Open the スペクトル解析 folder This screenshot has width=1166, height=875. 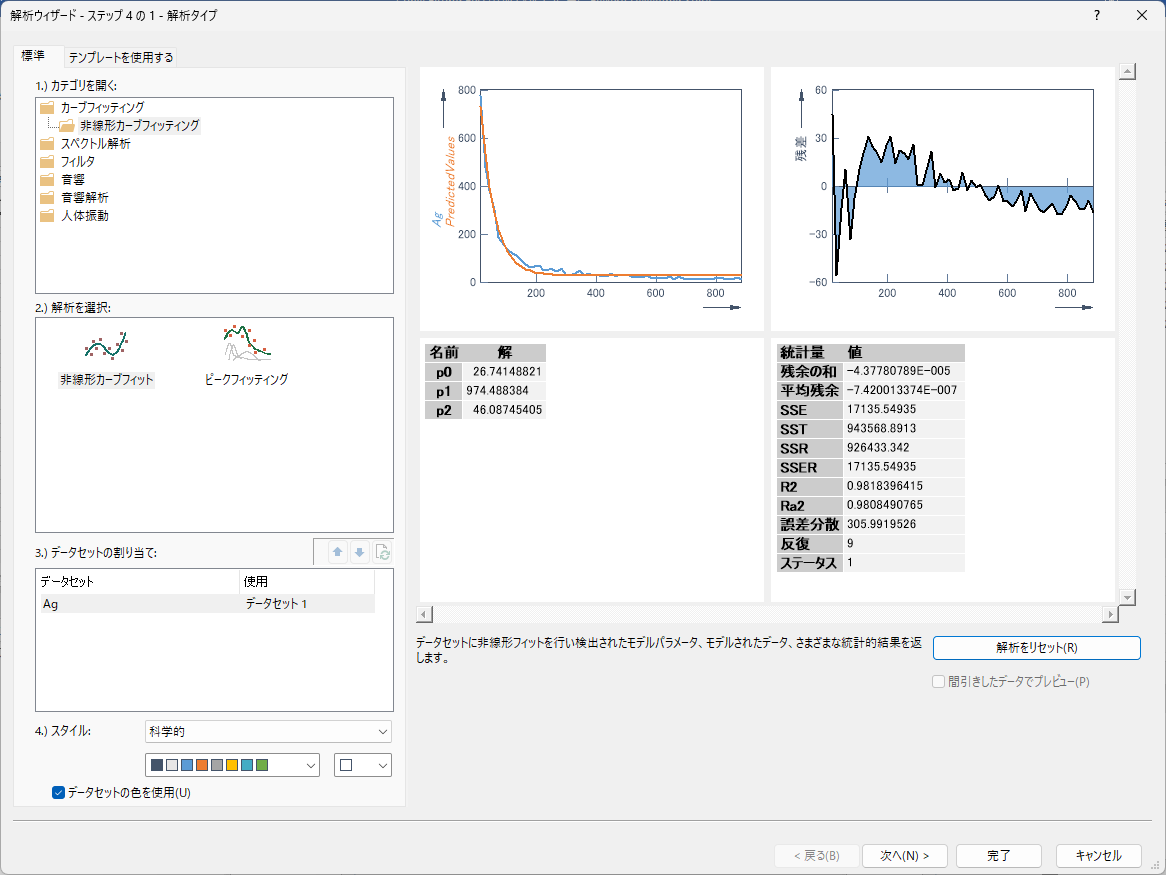coord(95,143)
